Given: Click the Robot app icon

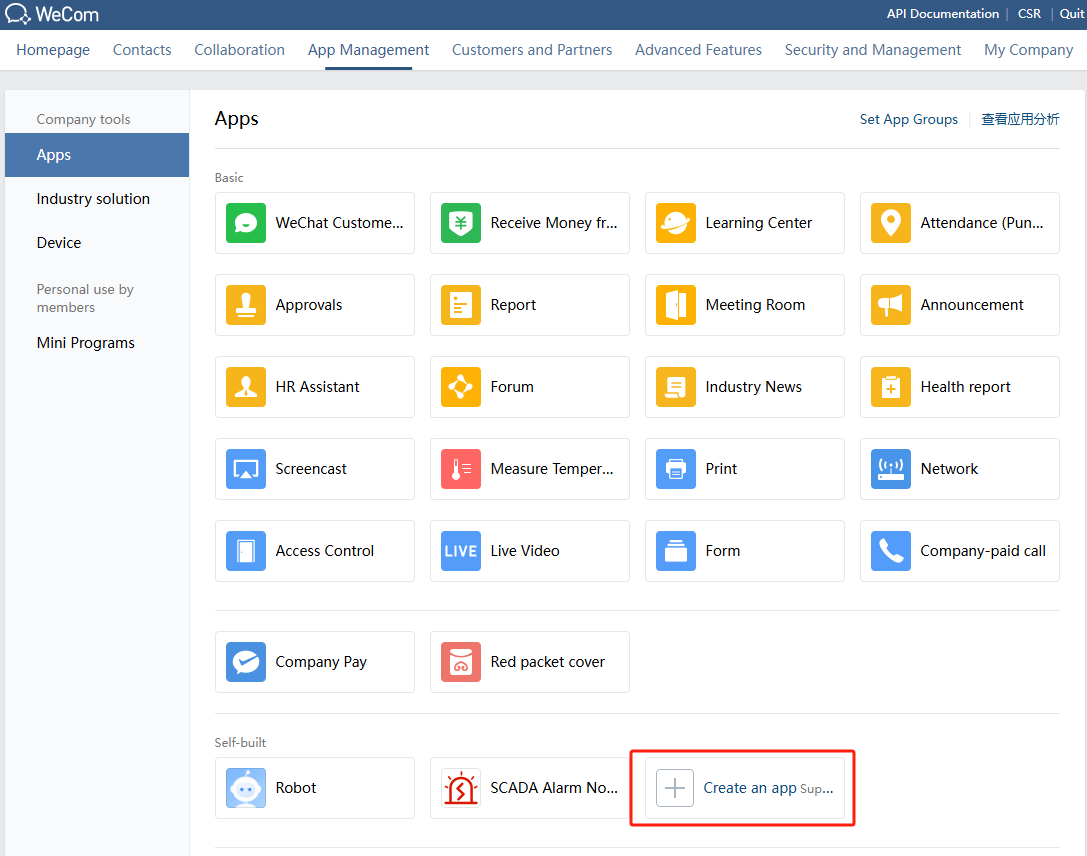Looking at the screenshot, I should click(x=245, y=788).
